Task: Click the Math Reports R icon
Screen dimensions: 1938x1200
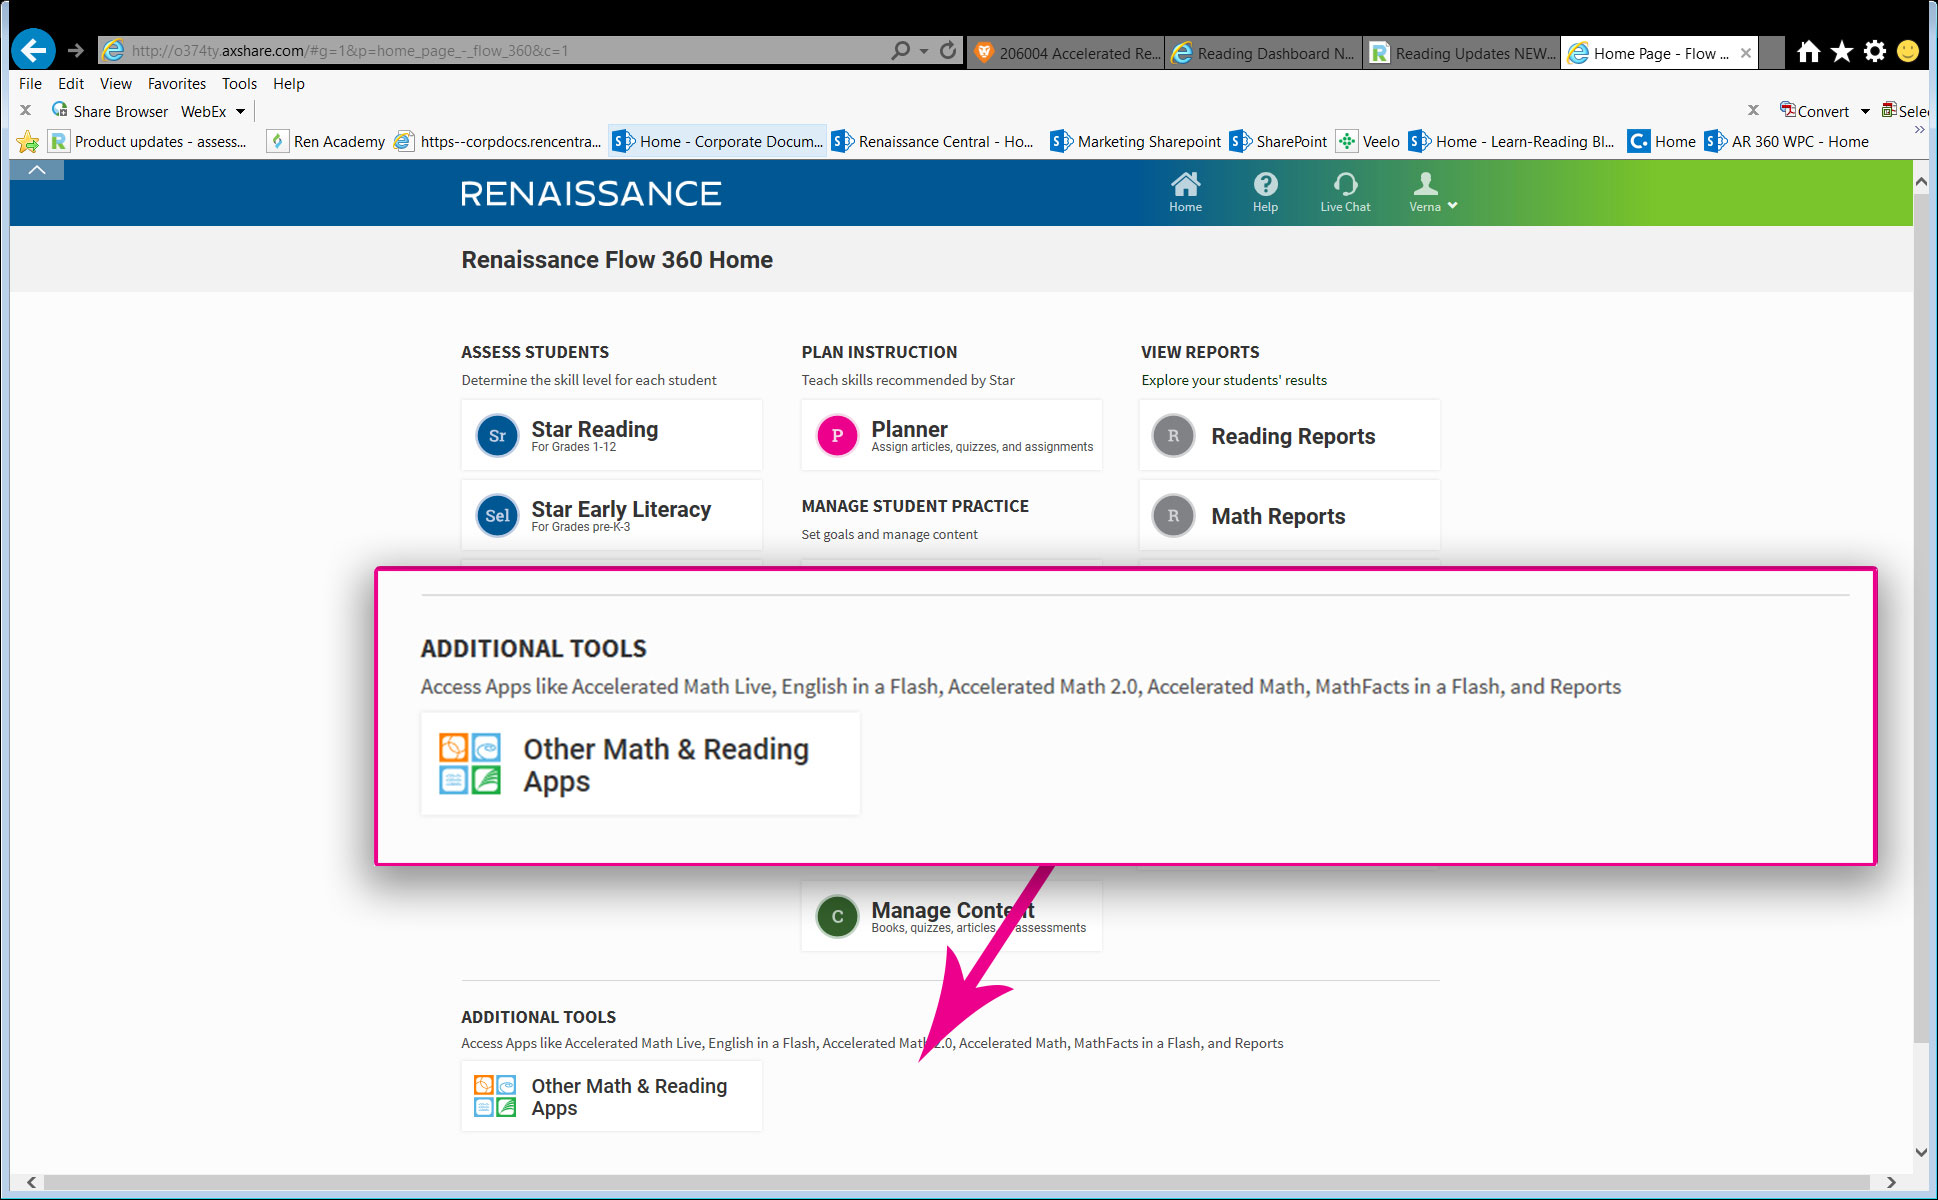Action: [1173, 516]
